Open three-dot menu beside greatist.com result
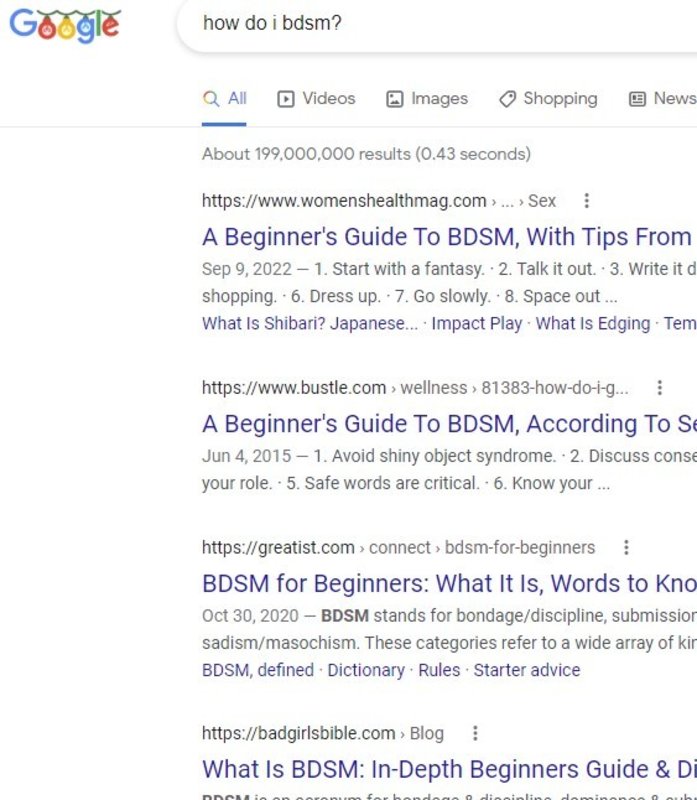Viewport: 697px width, 800px height. pos(626,548)
